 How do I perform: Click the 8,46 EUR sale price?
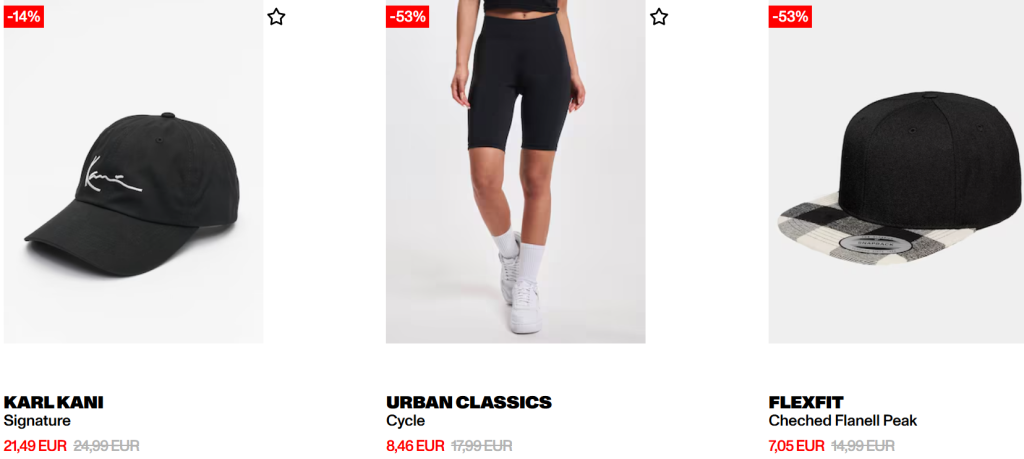415,446
